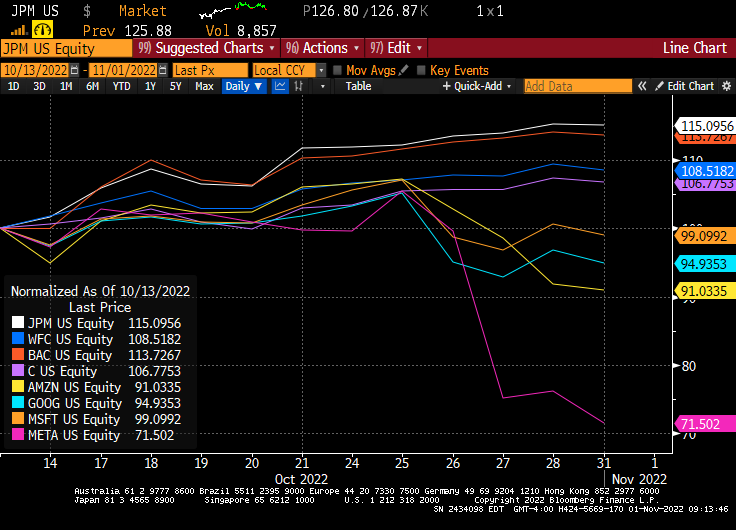Select the 5Y range tab
The width and height of the screenshot is (736, 530).
pyautogui.click(x=176, y=86)
